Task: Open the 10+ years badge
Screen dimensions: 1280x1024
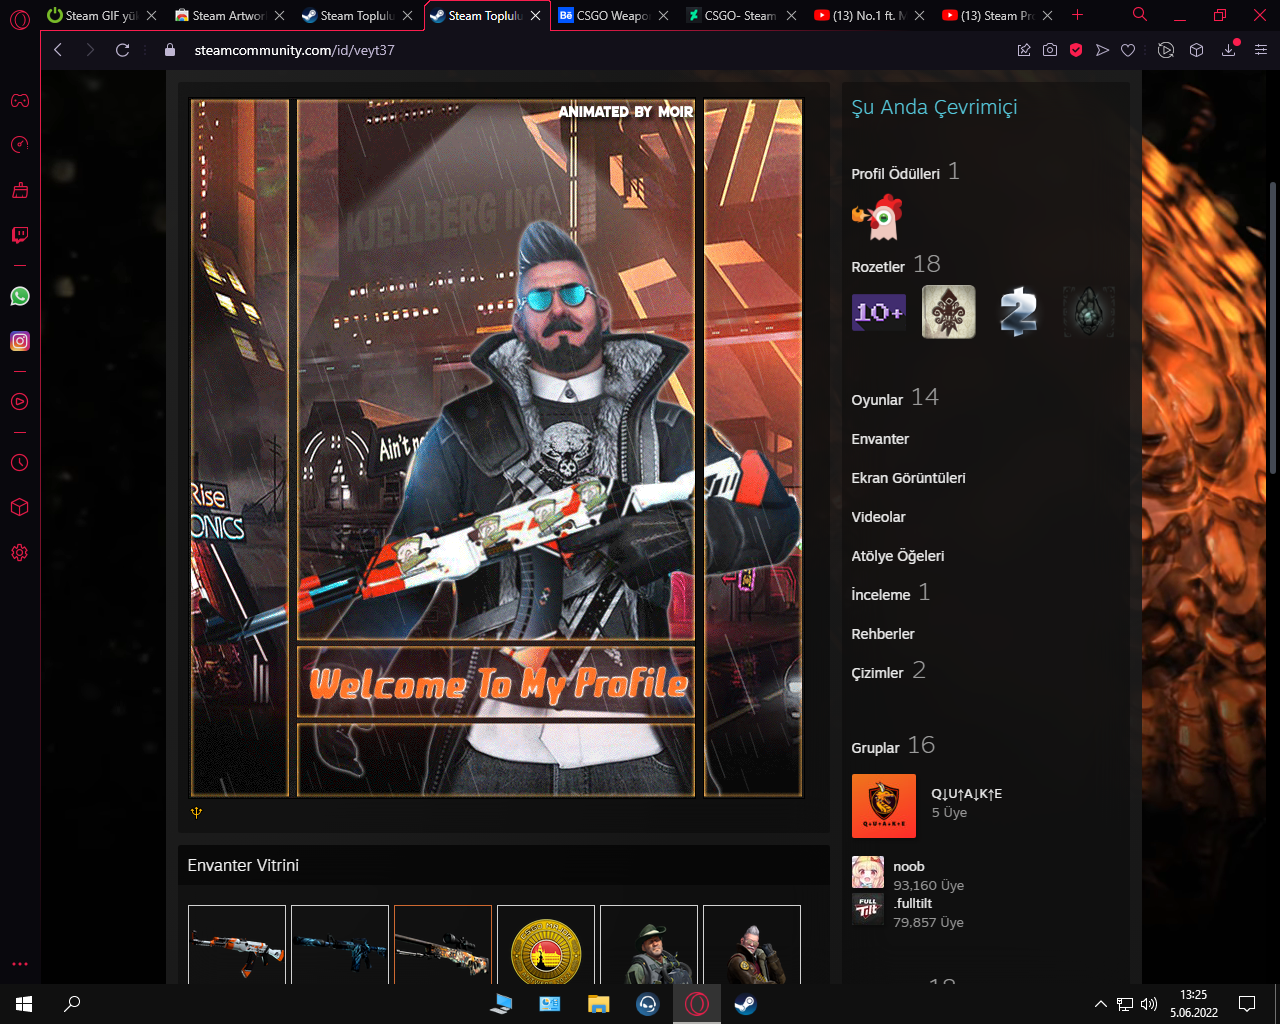Action: pyautogui.click(x=878, y=312)
